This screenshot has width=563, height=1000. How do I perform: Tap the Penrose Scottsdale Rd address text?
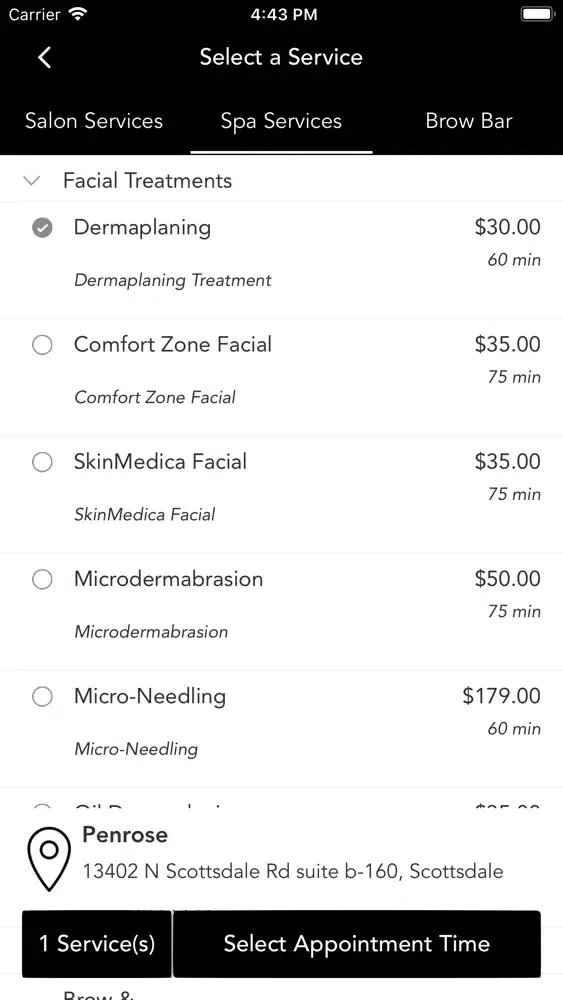pyautogui.click(x=293, y=871)
